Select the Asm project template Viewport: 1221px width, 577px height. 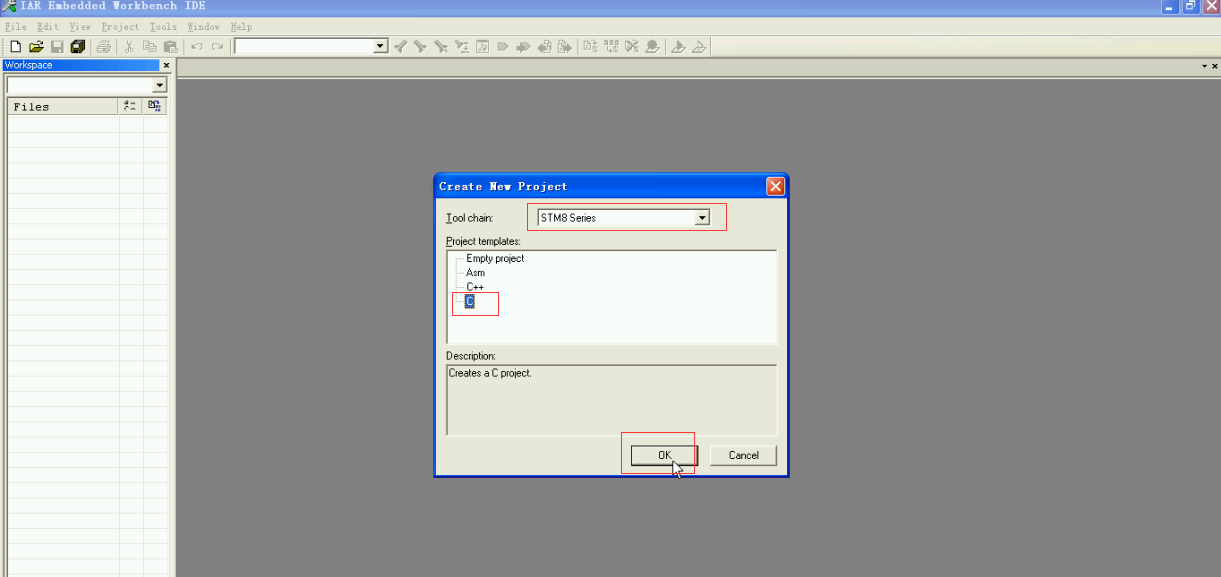click(475, 272)
